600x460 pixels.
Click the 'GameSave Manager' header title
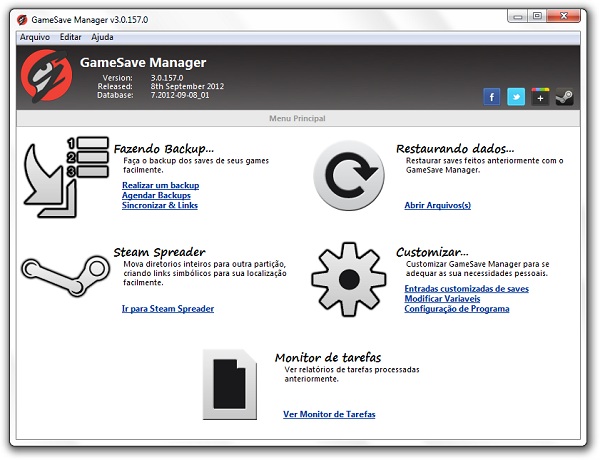click(143, 62)
